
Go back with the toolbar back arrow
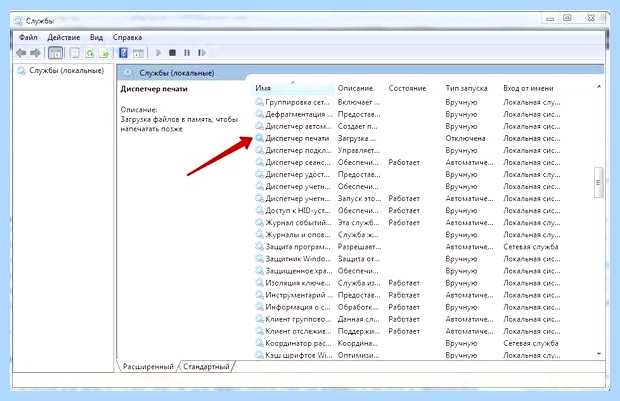[x=21, y=53]
